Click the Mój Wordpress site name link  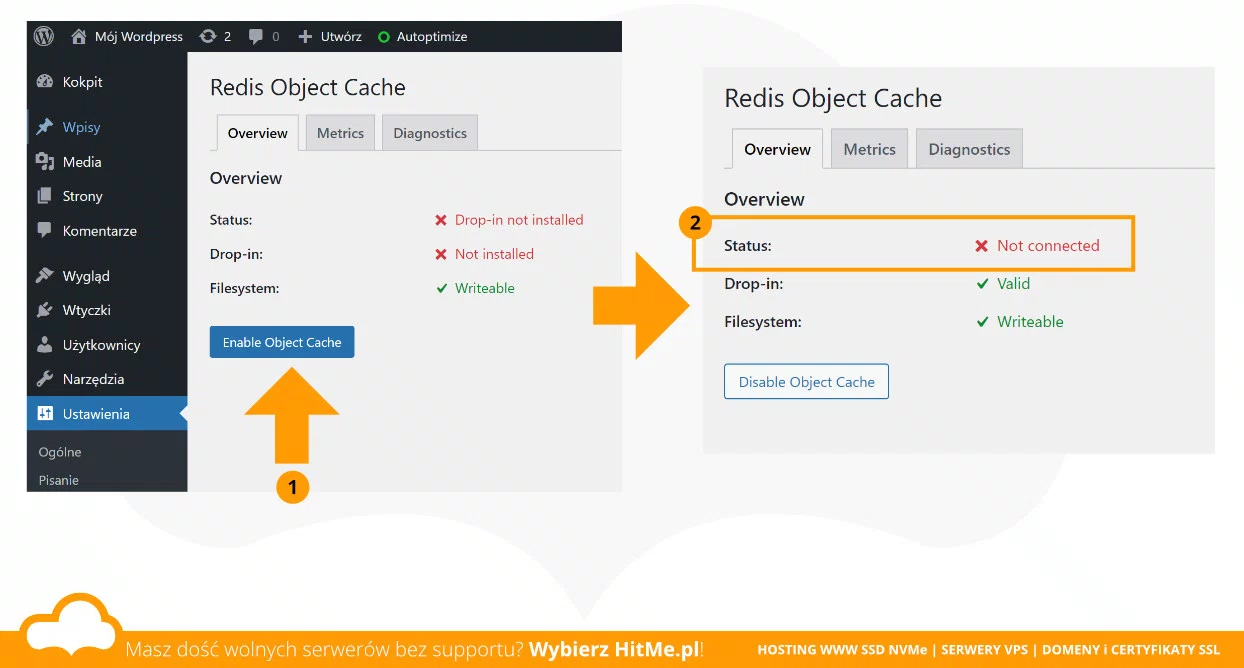pos(139,36)
